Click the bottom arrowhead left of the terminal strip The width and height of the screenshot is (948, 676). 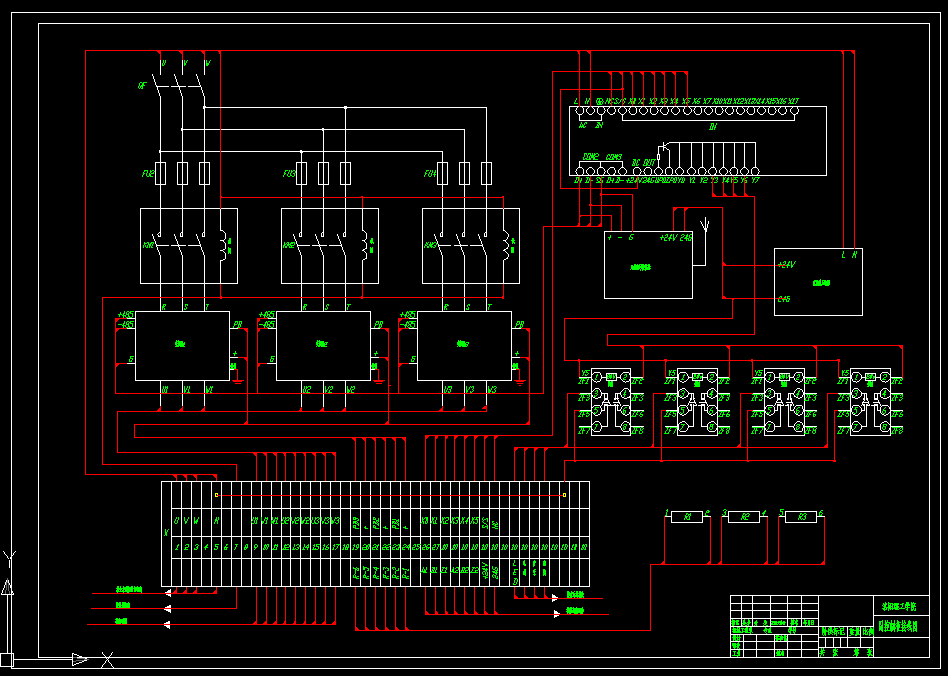[167, 625]
